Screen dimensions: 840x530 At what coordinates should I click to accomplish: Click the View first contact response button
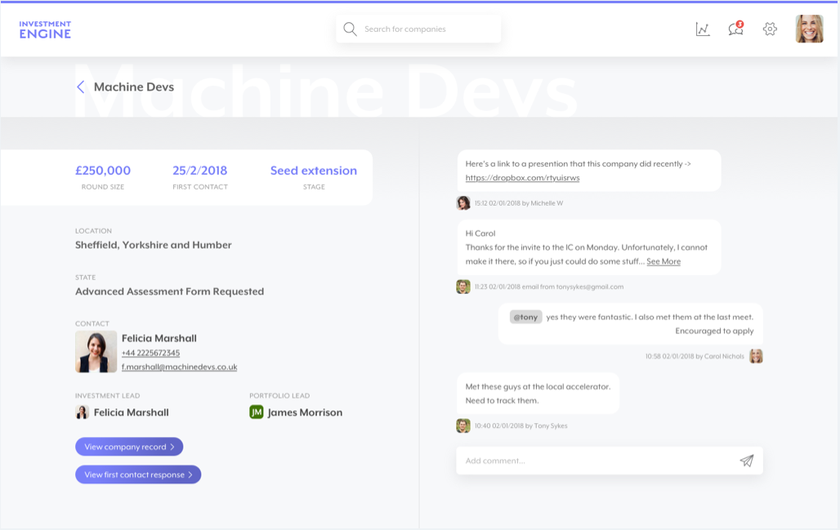pos(138,475)
